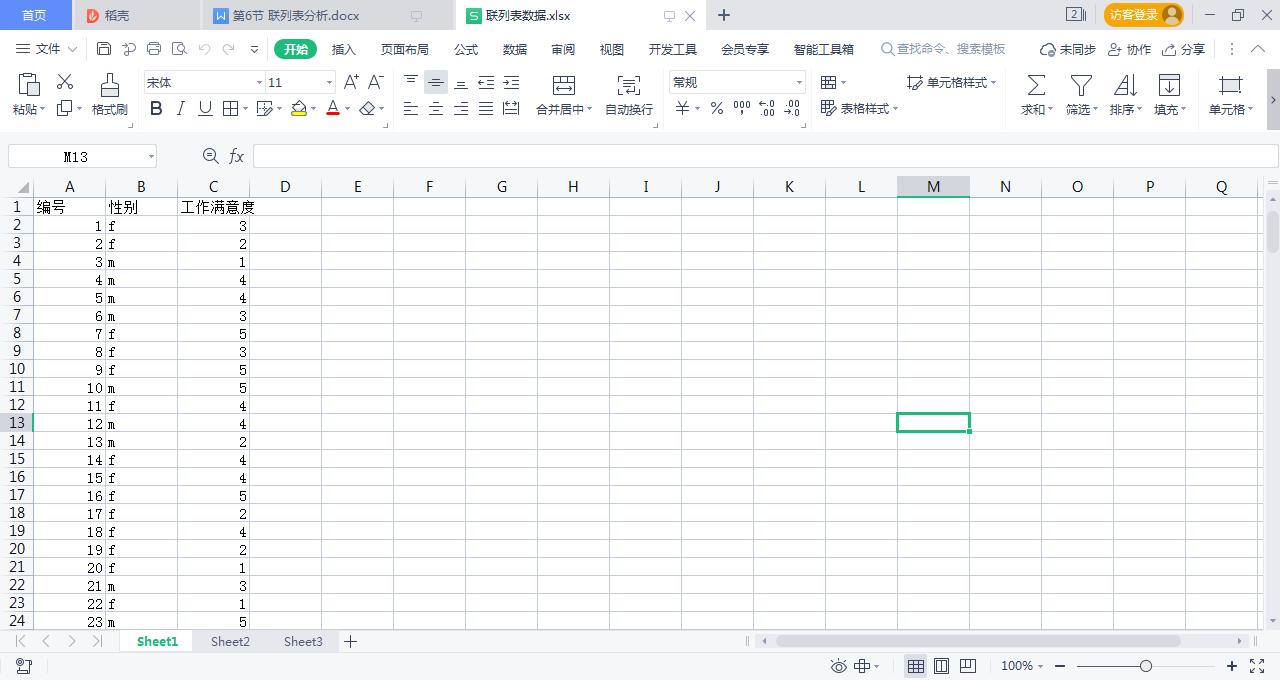Switch to the 数据 ribbon tab
The image size is (1280, 680).
(x=514, y=48)
